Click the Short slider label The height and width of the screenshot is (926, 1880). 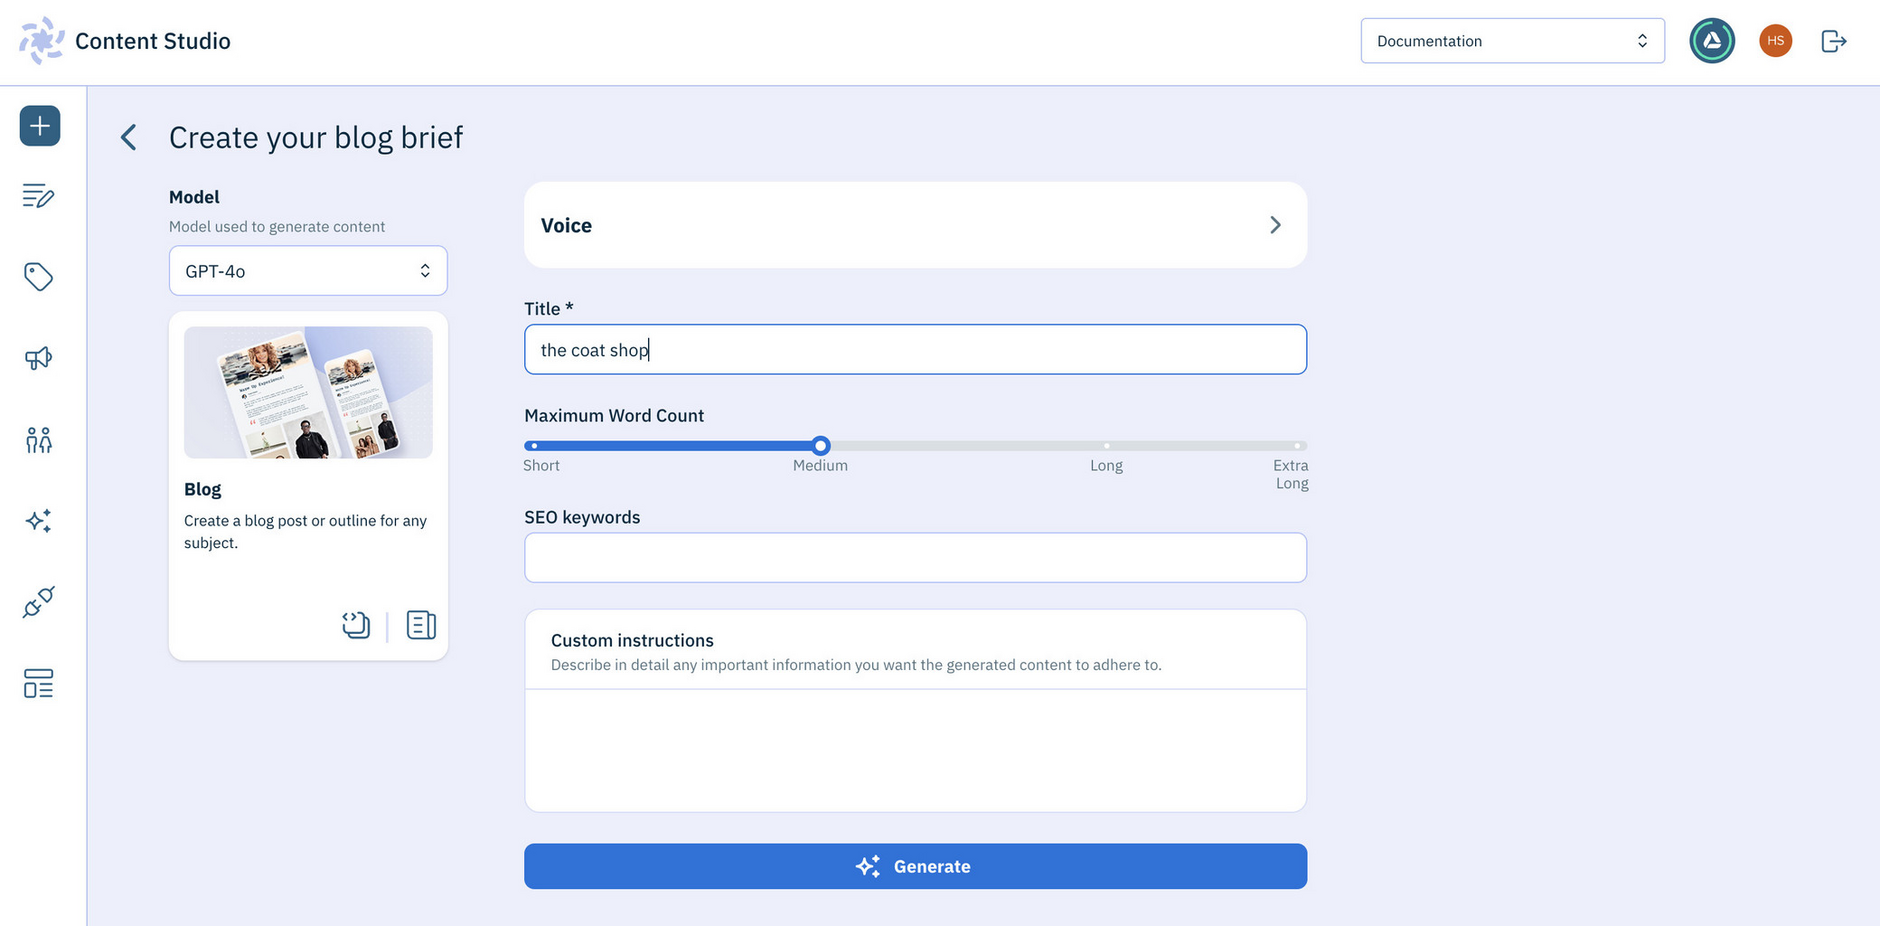[x=541, y=465]
